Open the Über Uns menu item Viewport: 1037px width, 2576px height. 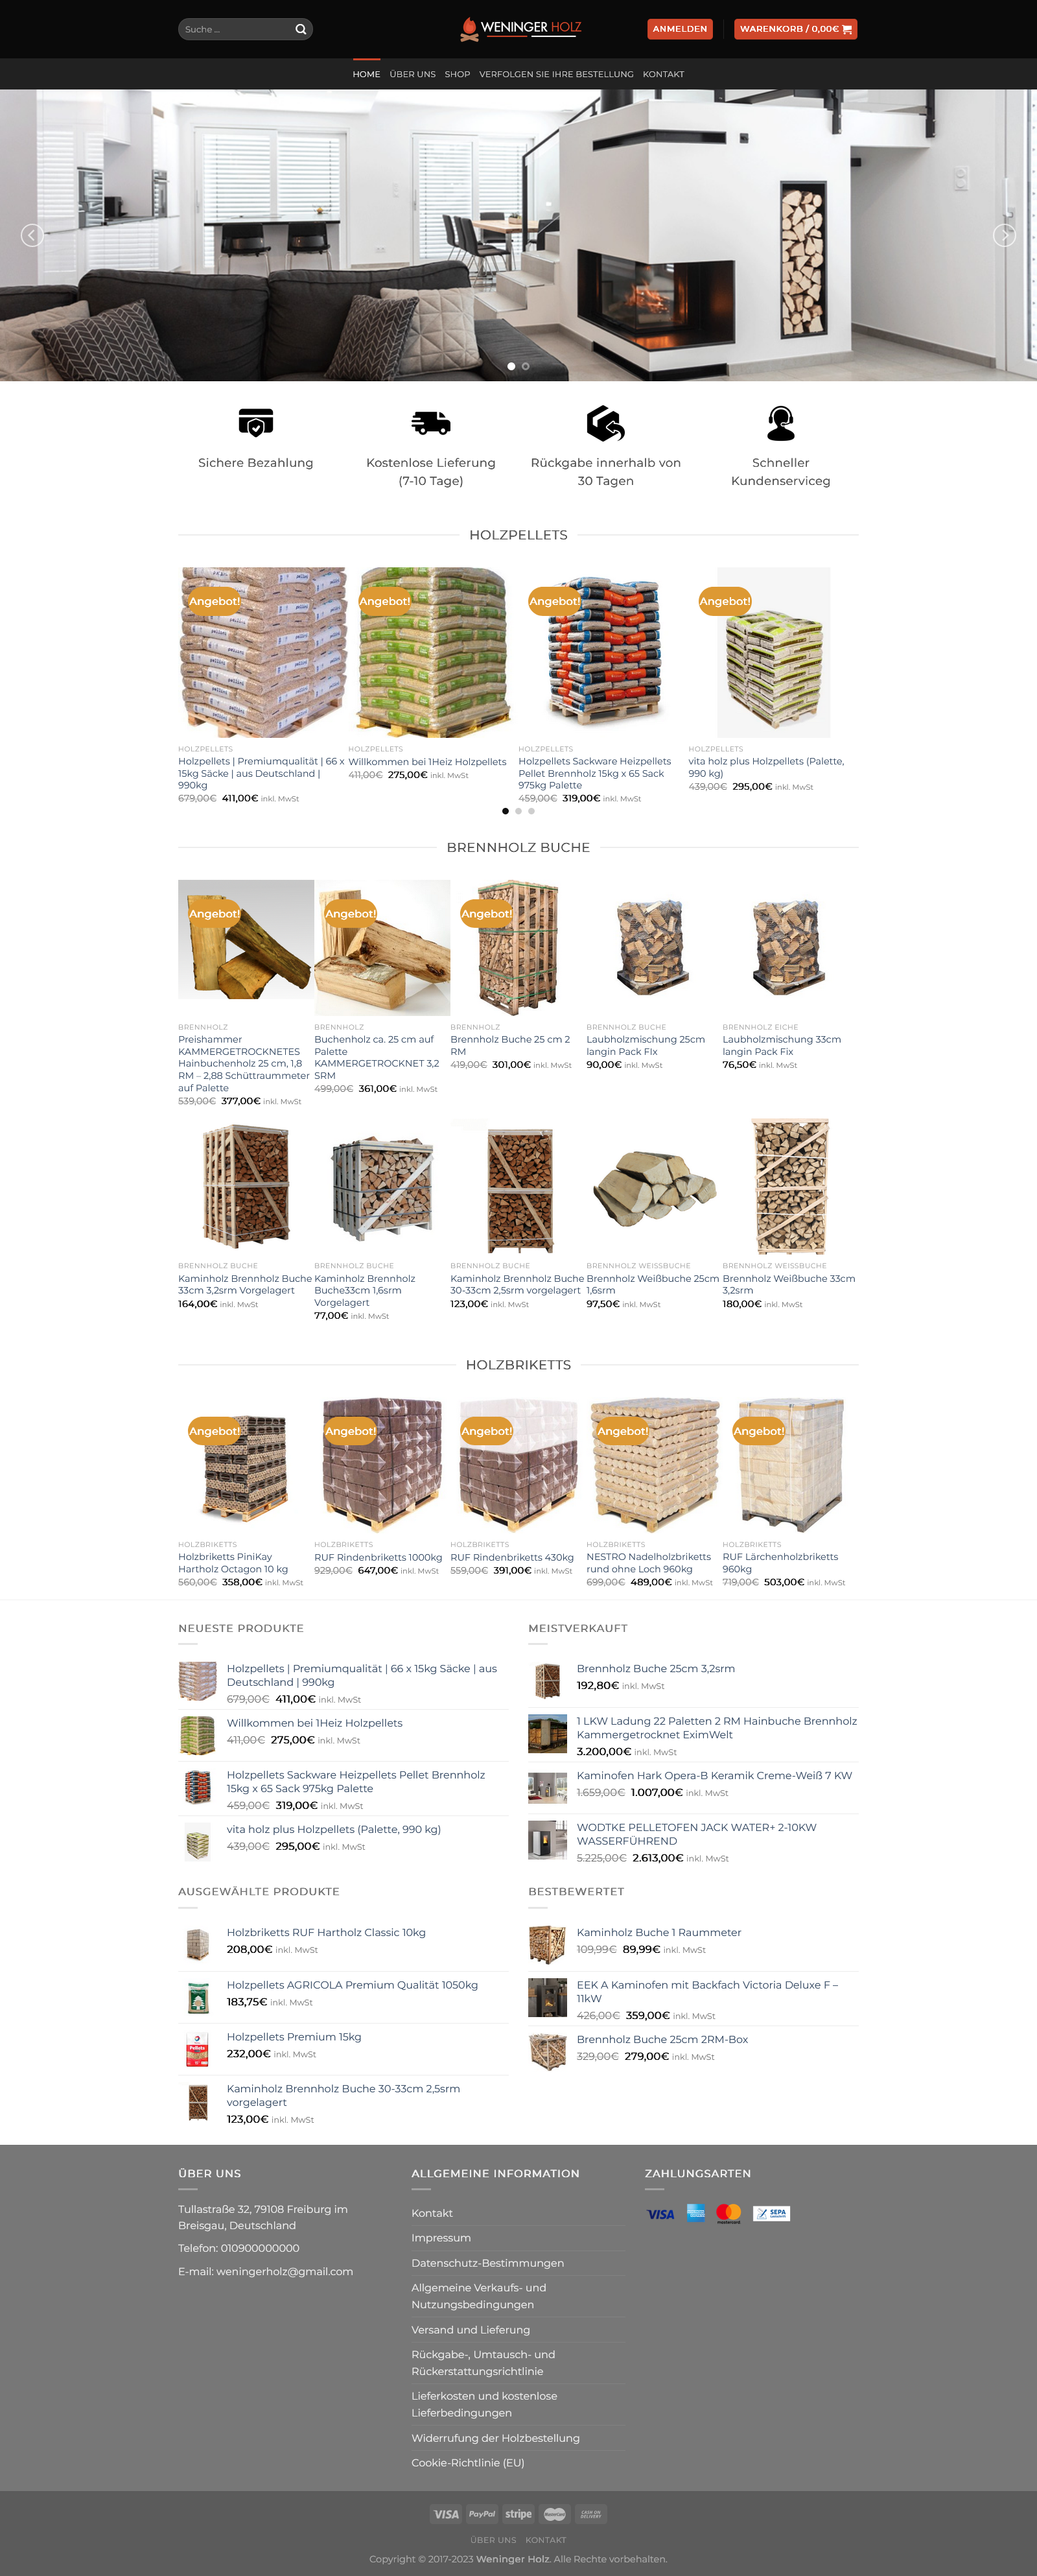click(412, 74)
